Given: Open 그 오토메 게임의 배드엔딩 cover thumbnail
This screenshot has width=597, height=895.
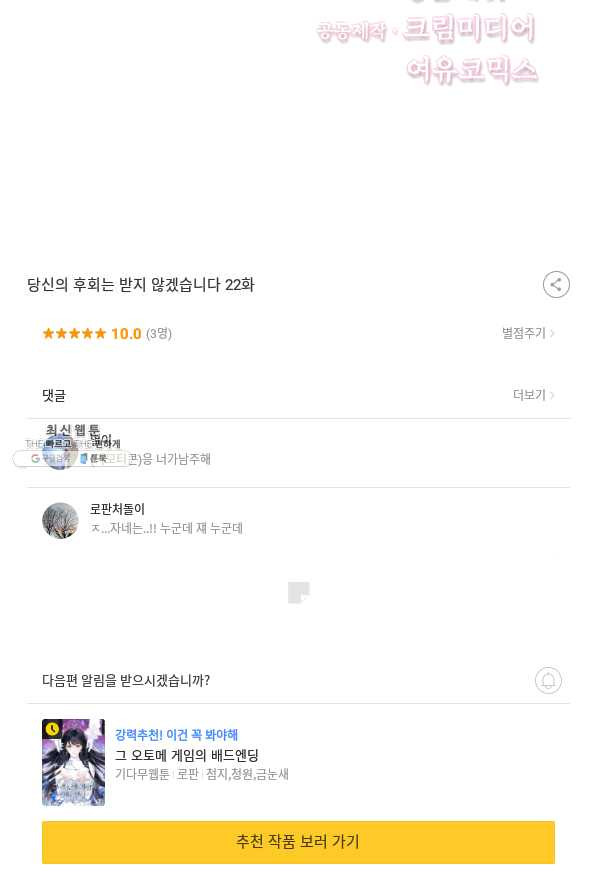Looking at the screenshot, I should pos(74,763).
